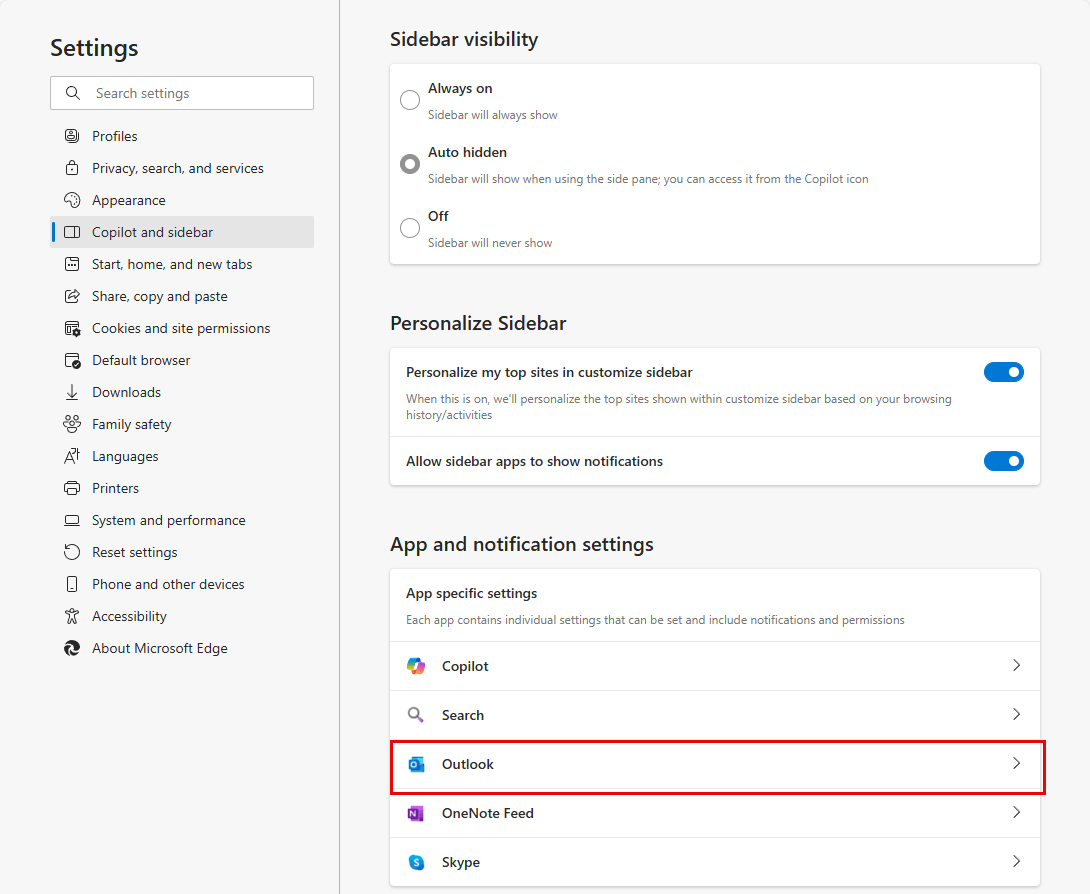
Task: Expand the Search app settings
Action: 1016,714
